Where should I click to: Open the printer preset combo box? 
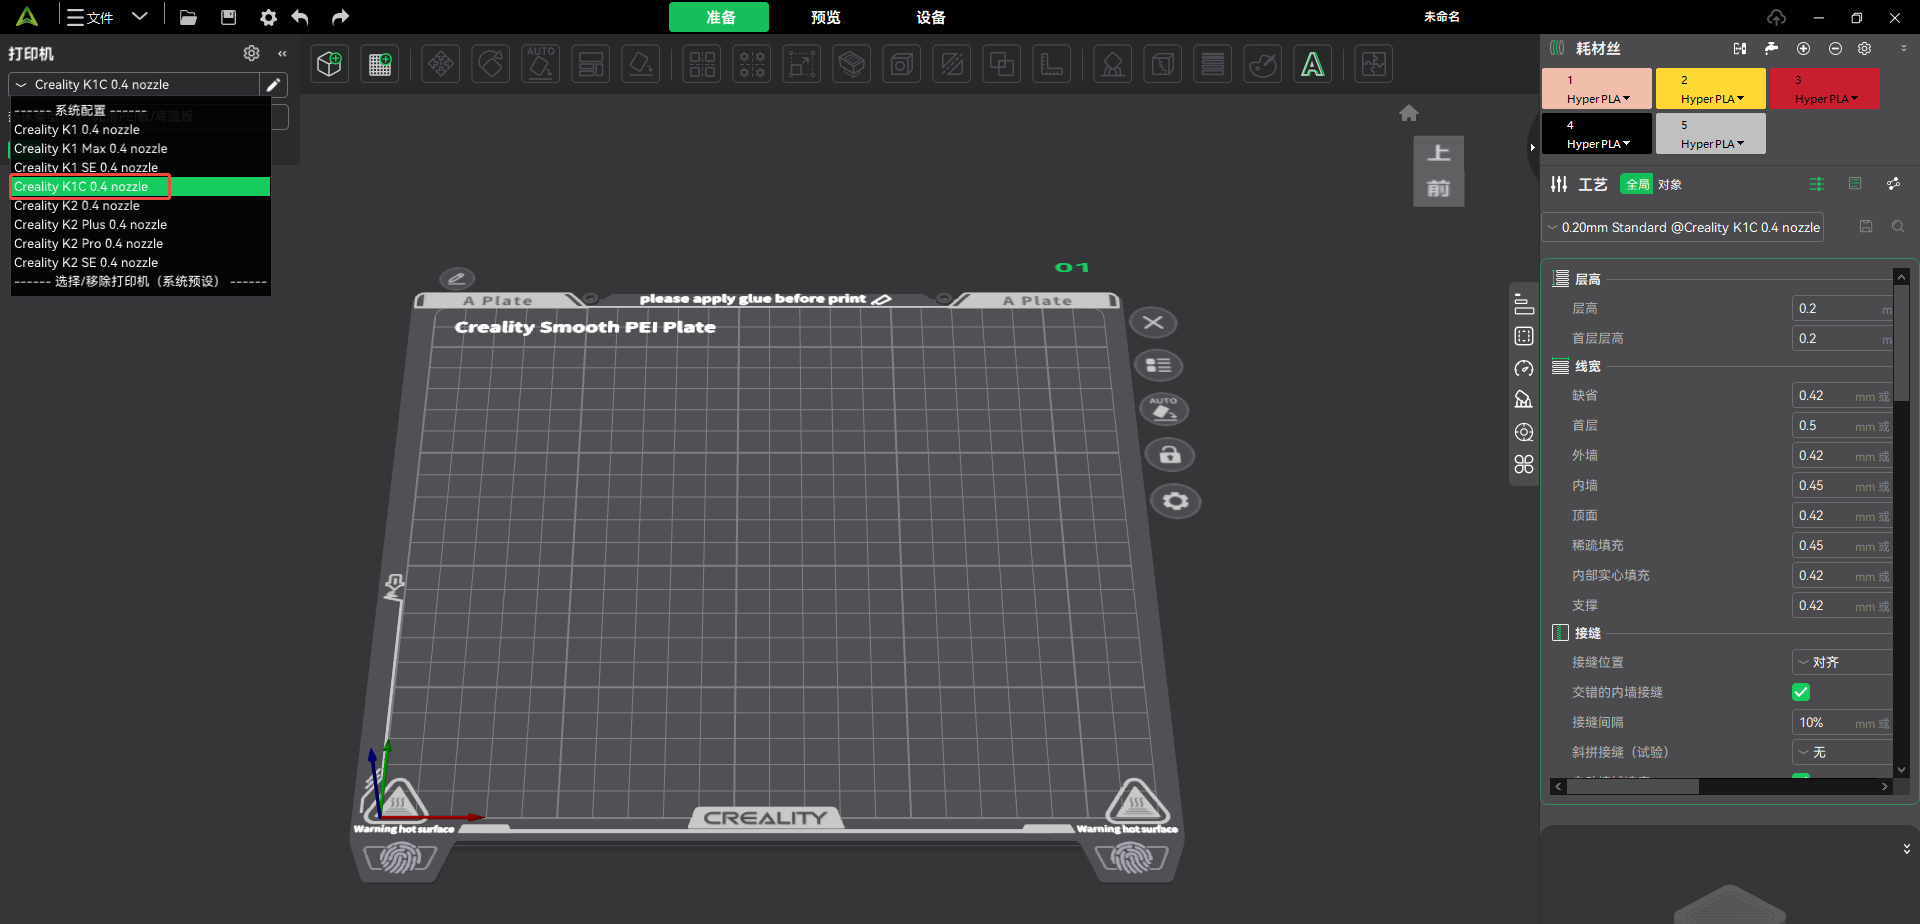coord(135,85)
